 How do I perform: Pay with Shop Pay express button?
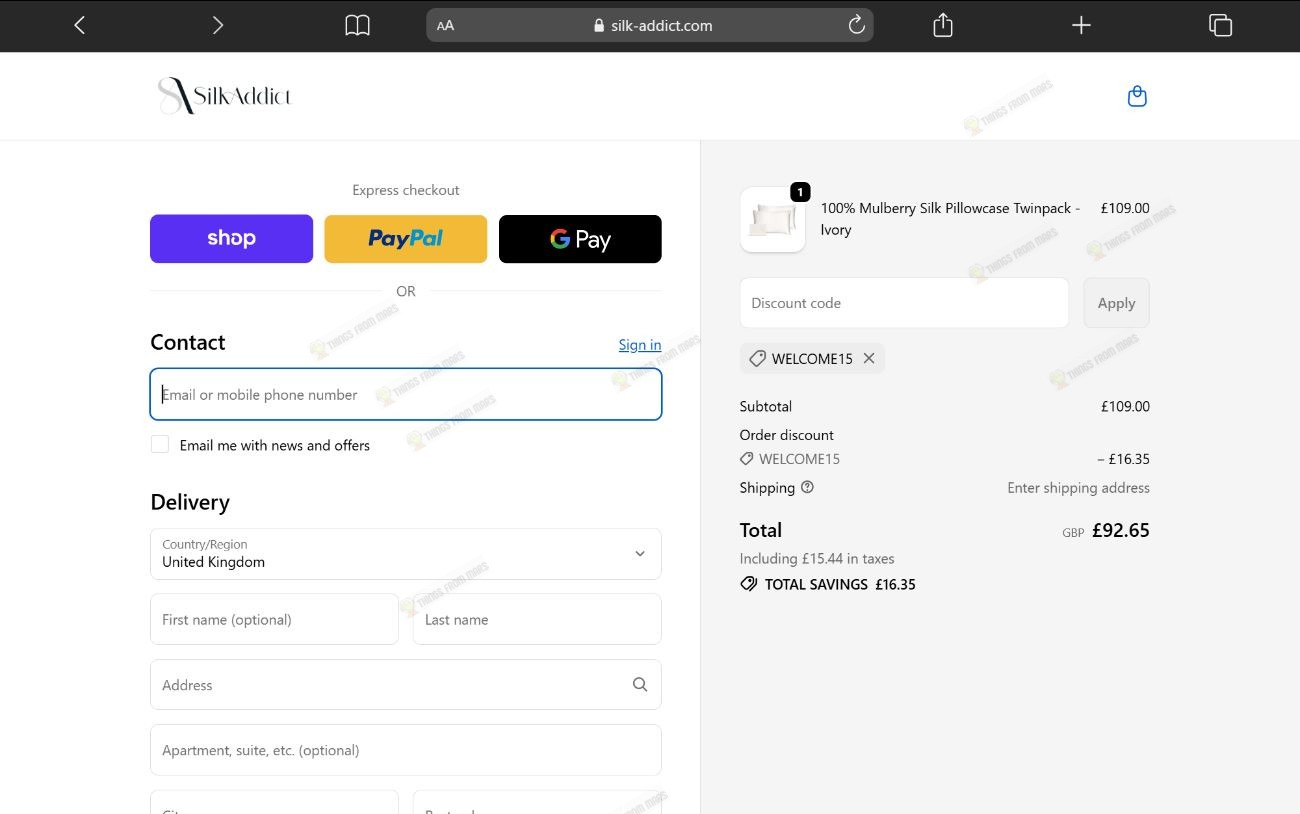click(x=231, y=239)
